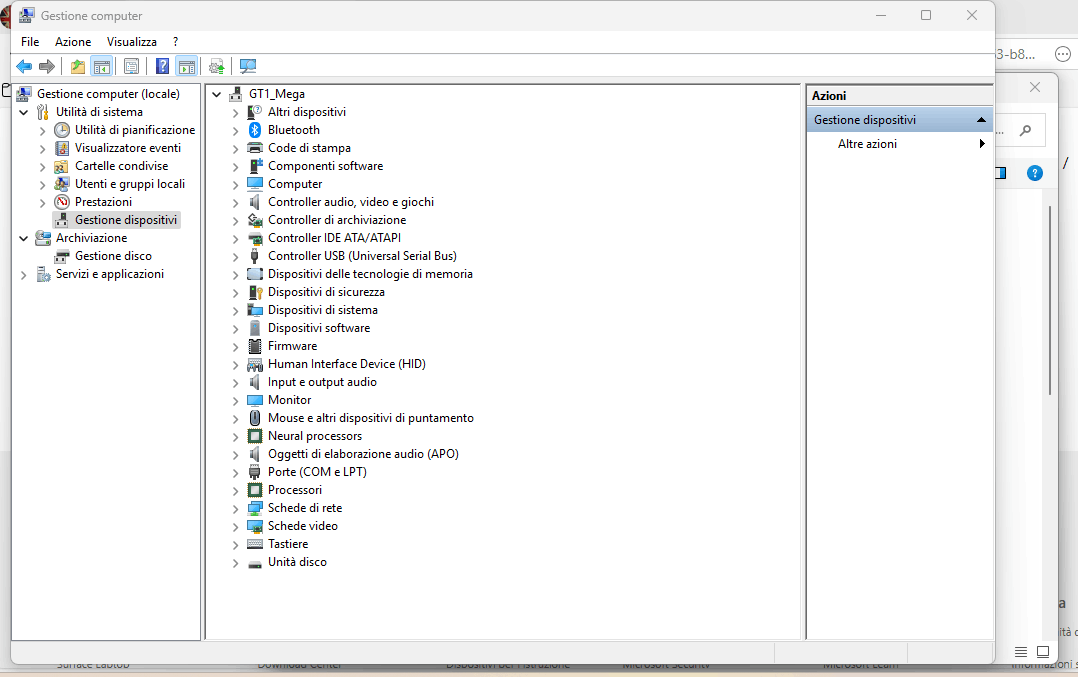Collapse the Utilità di sistema node

[24, 112]
